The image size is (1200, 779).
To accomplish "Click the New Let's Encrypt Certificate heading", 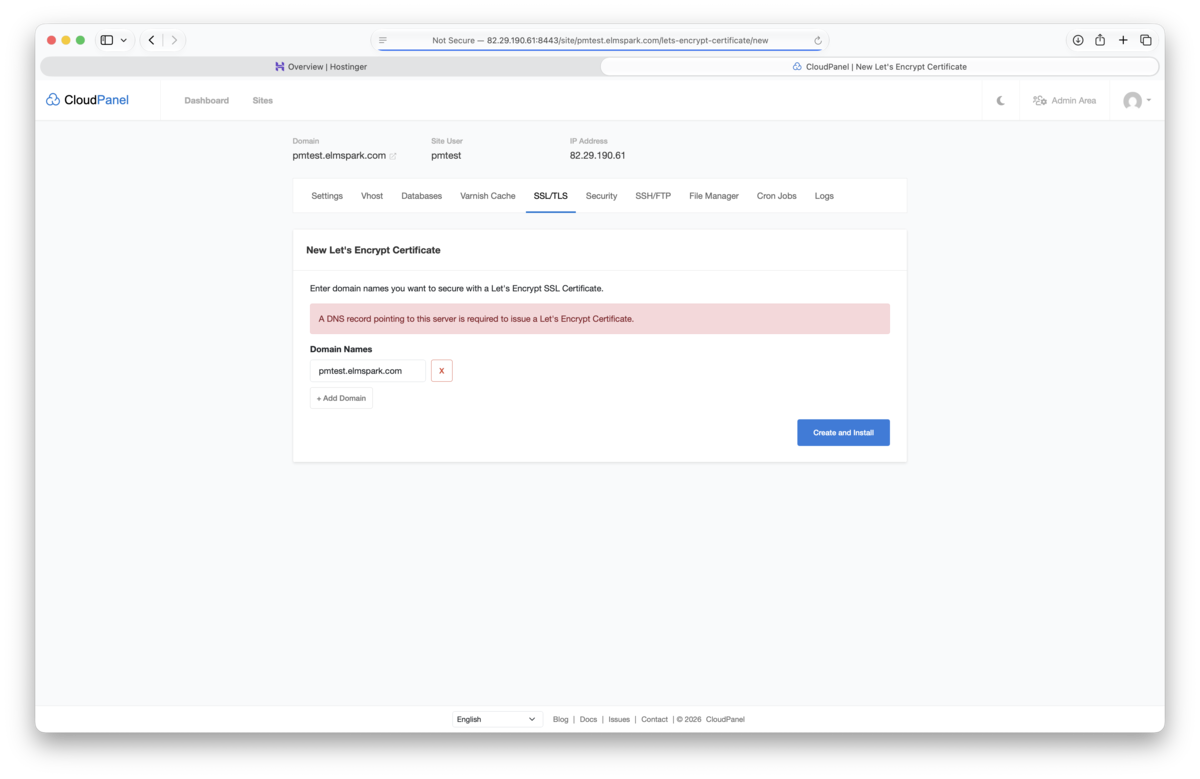I will click(373, 250).
